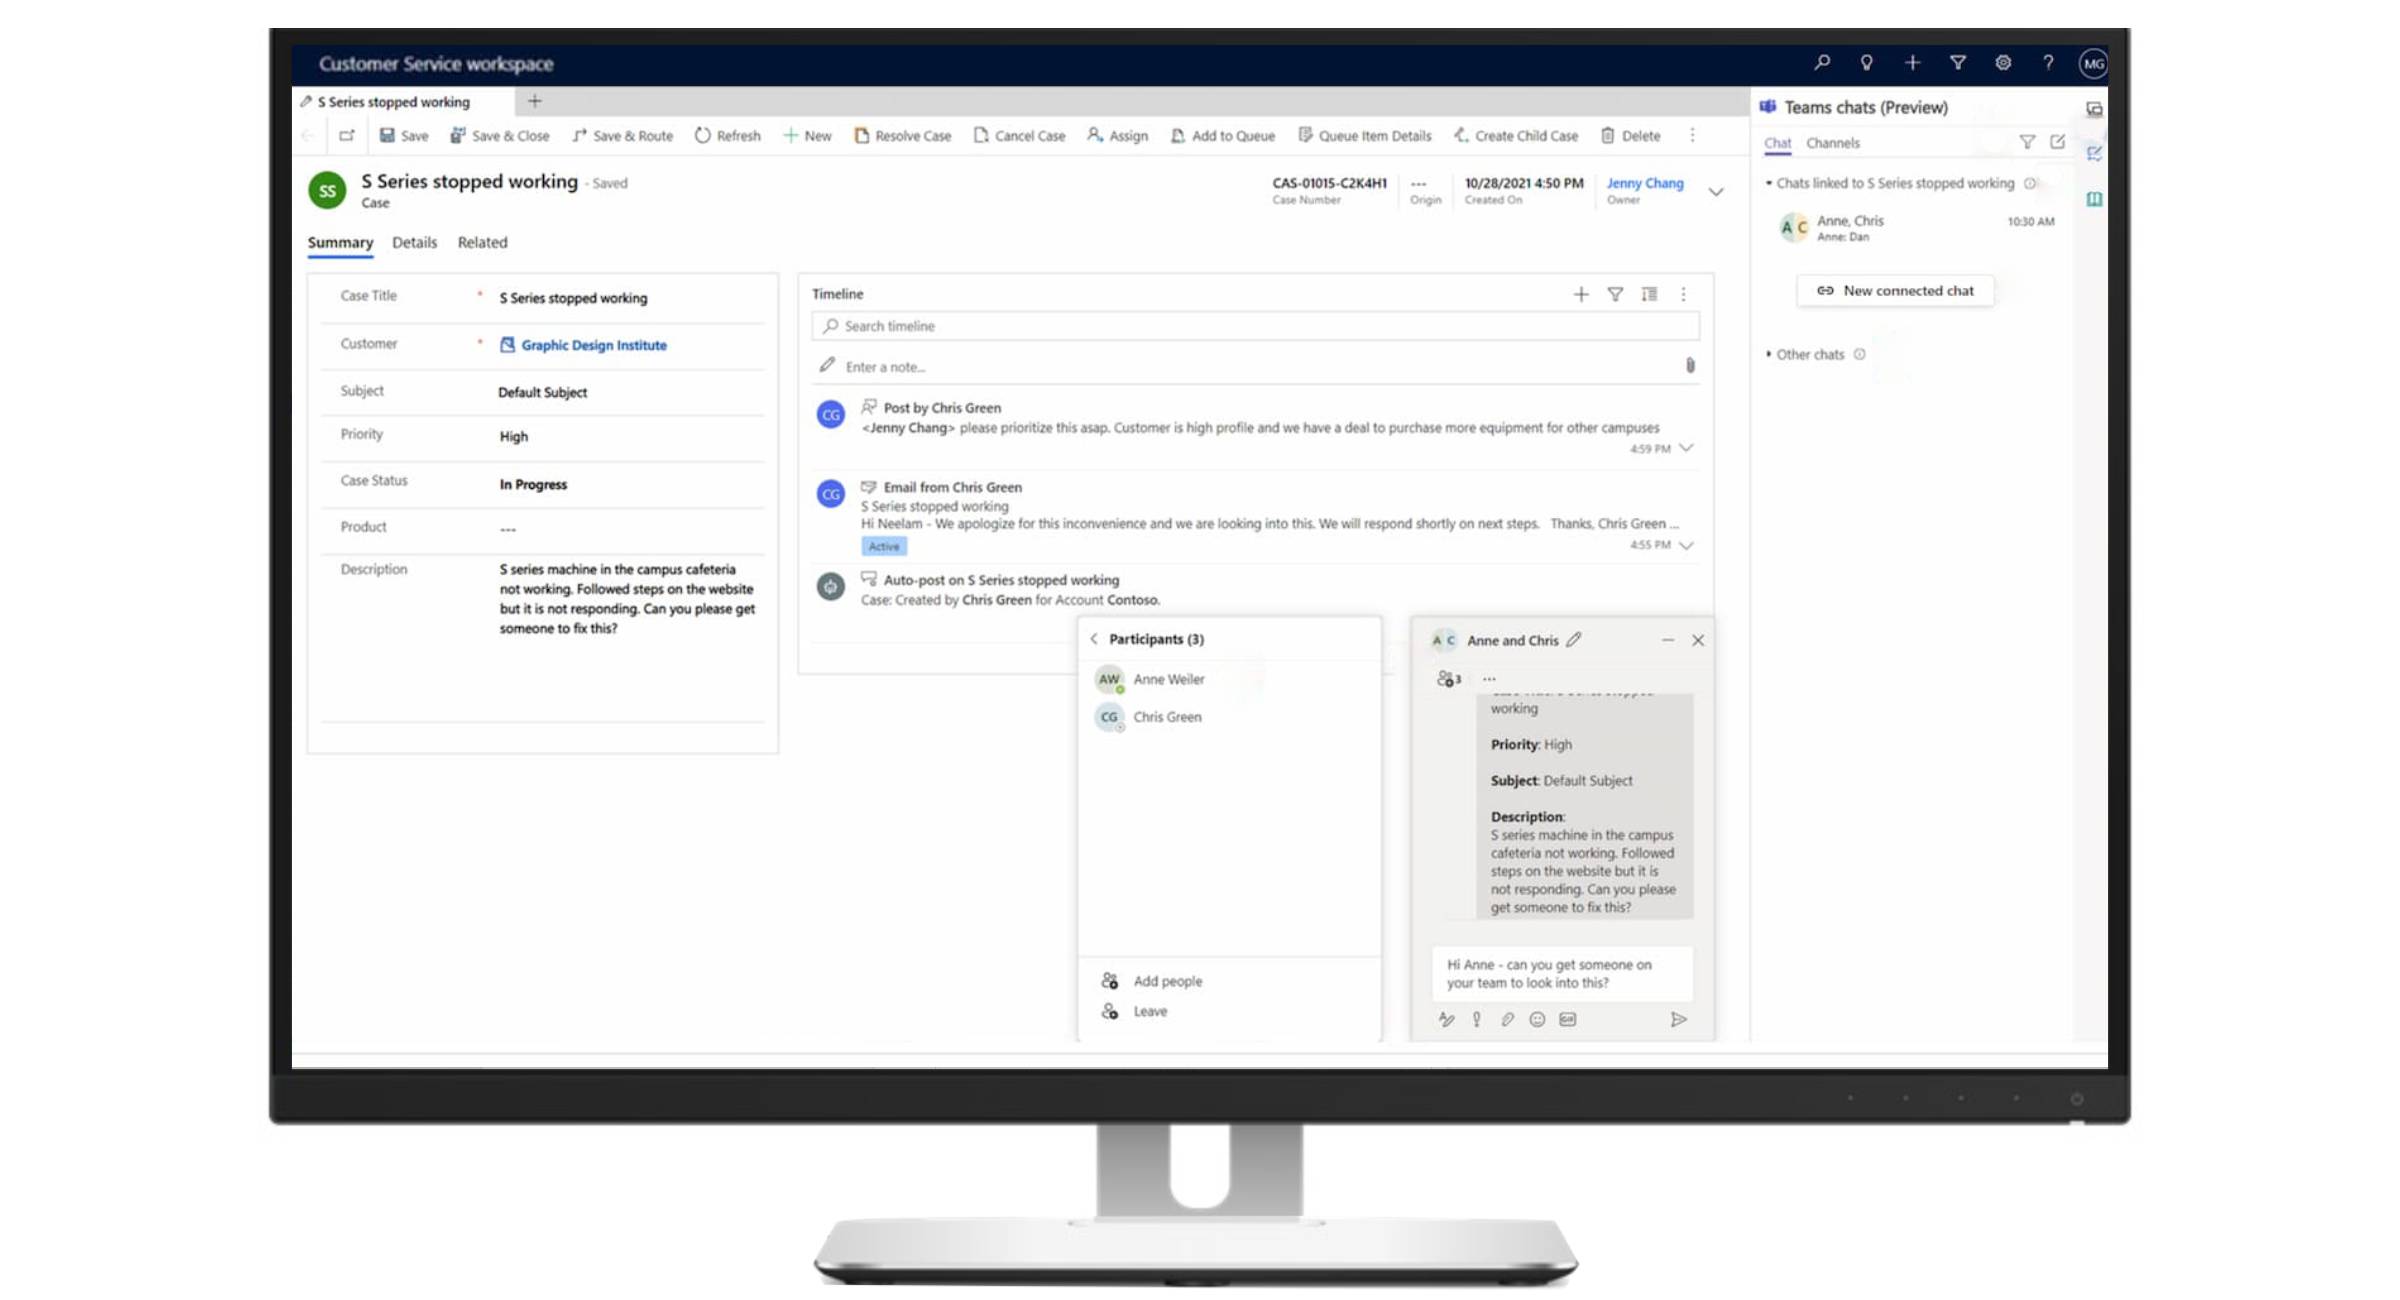Expand the Post by Chris Green entry
The height and width of the screenshot is (1300, 2400).
pos(1686,448)
